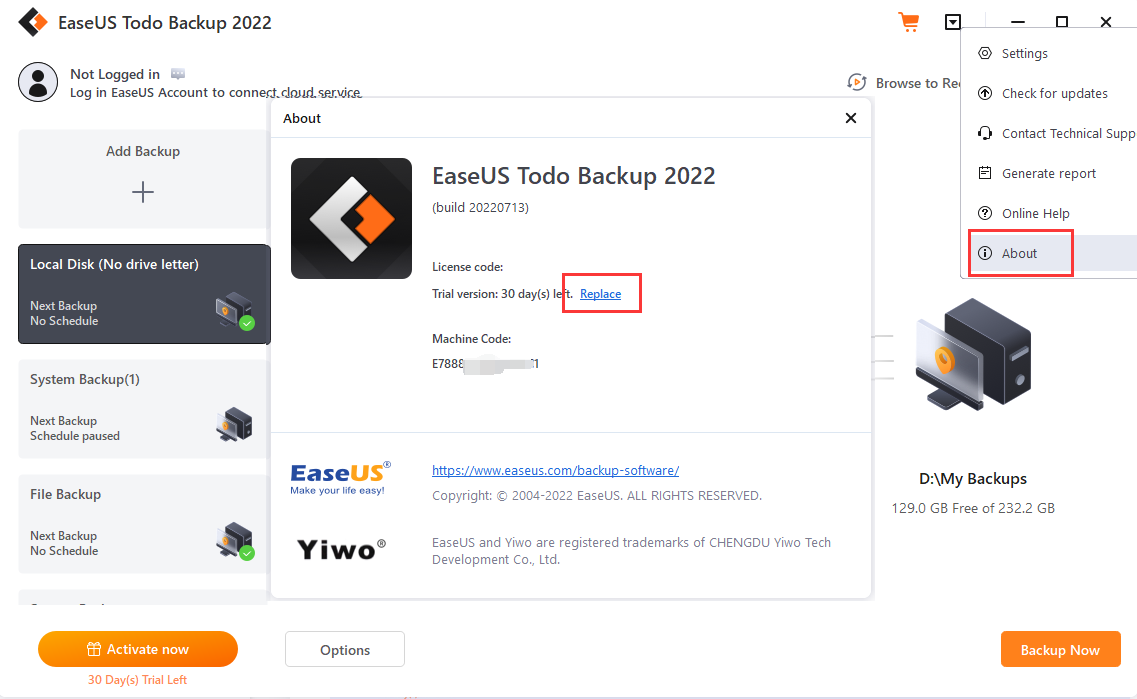Select the Local Disk backup task
Viewport: 1137px width, 699px height.
click(x=144, y=294)
